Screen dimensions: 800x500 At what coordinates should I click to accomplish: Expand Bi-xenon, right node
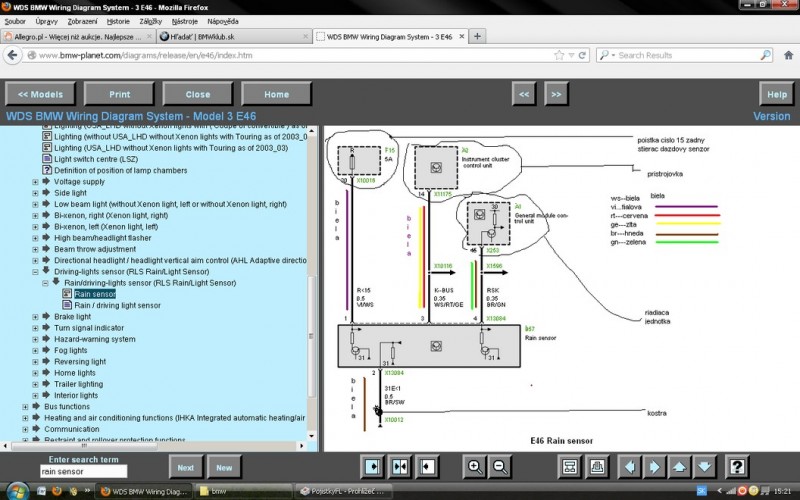coord(35,215)
